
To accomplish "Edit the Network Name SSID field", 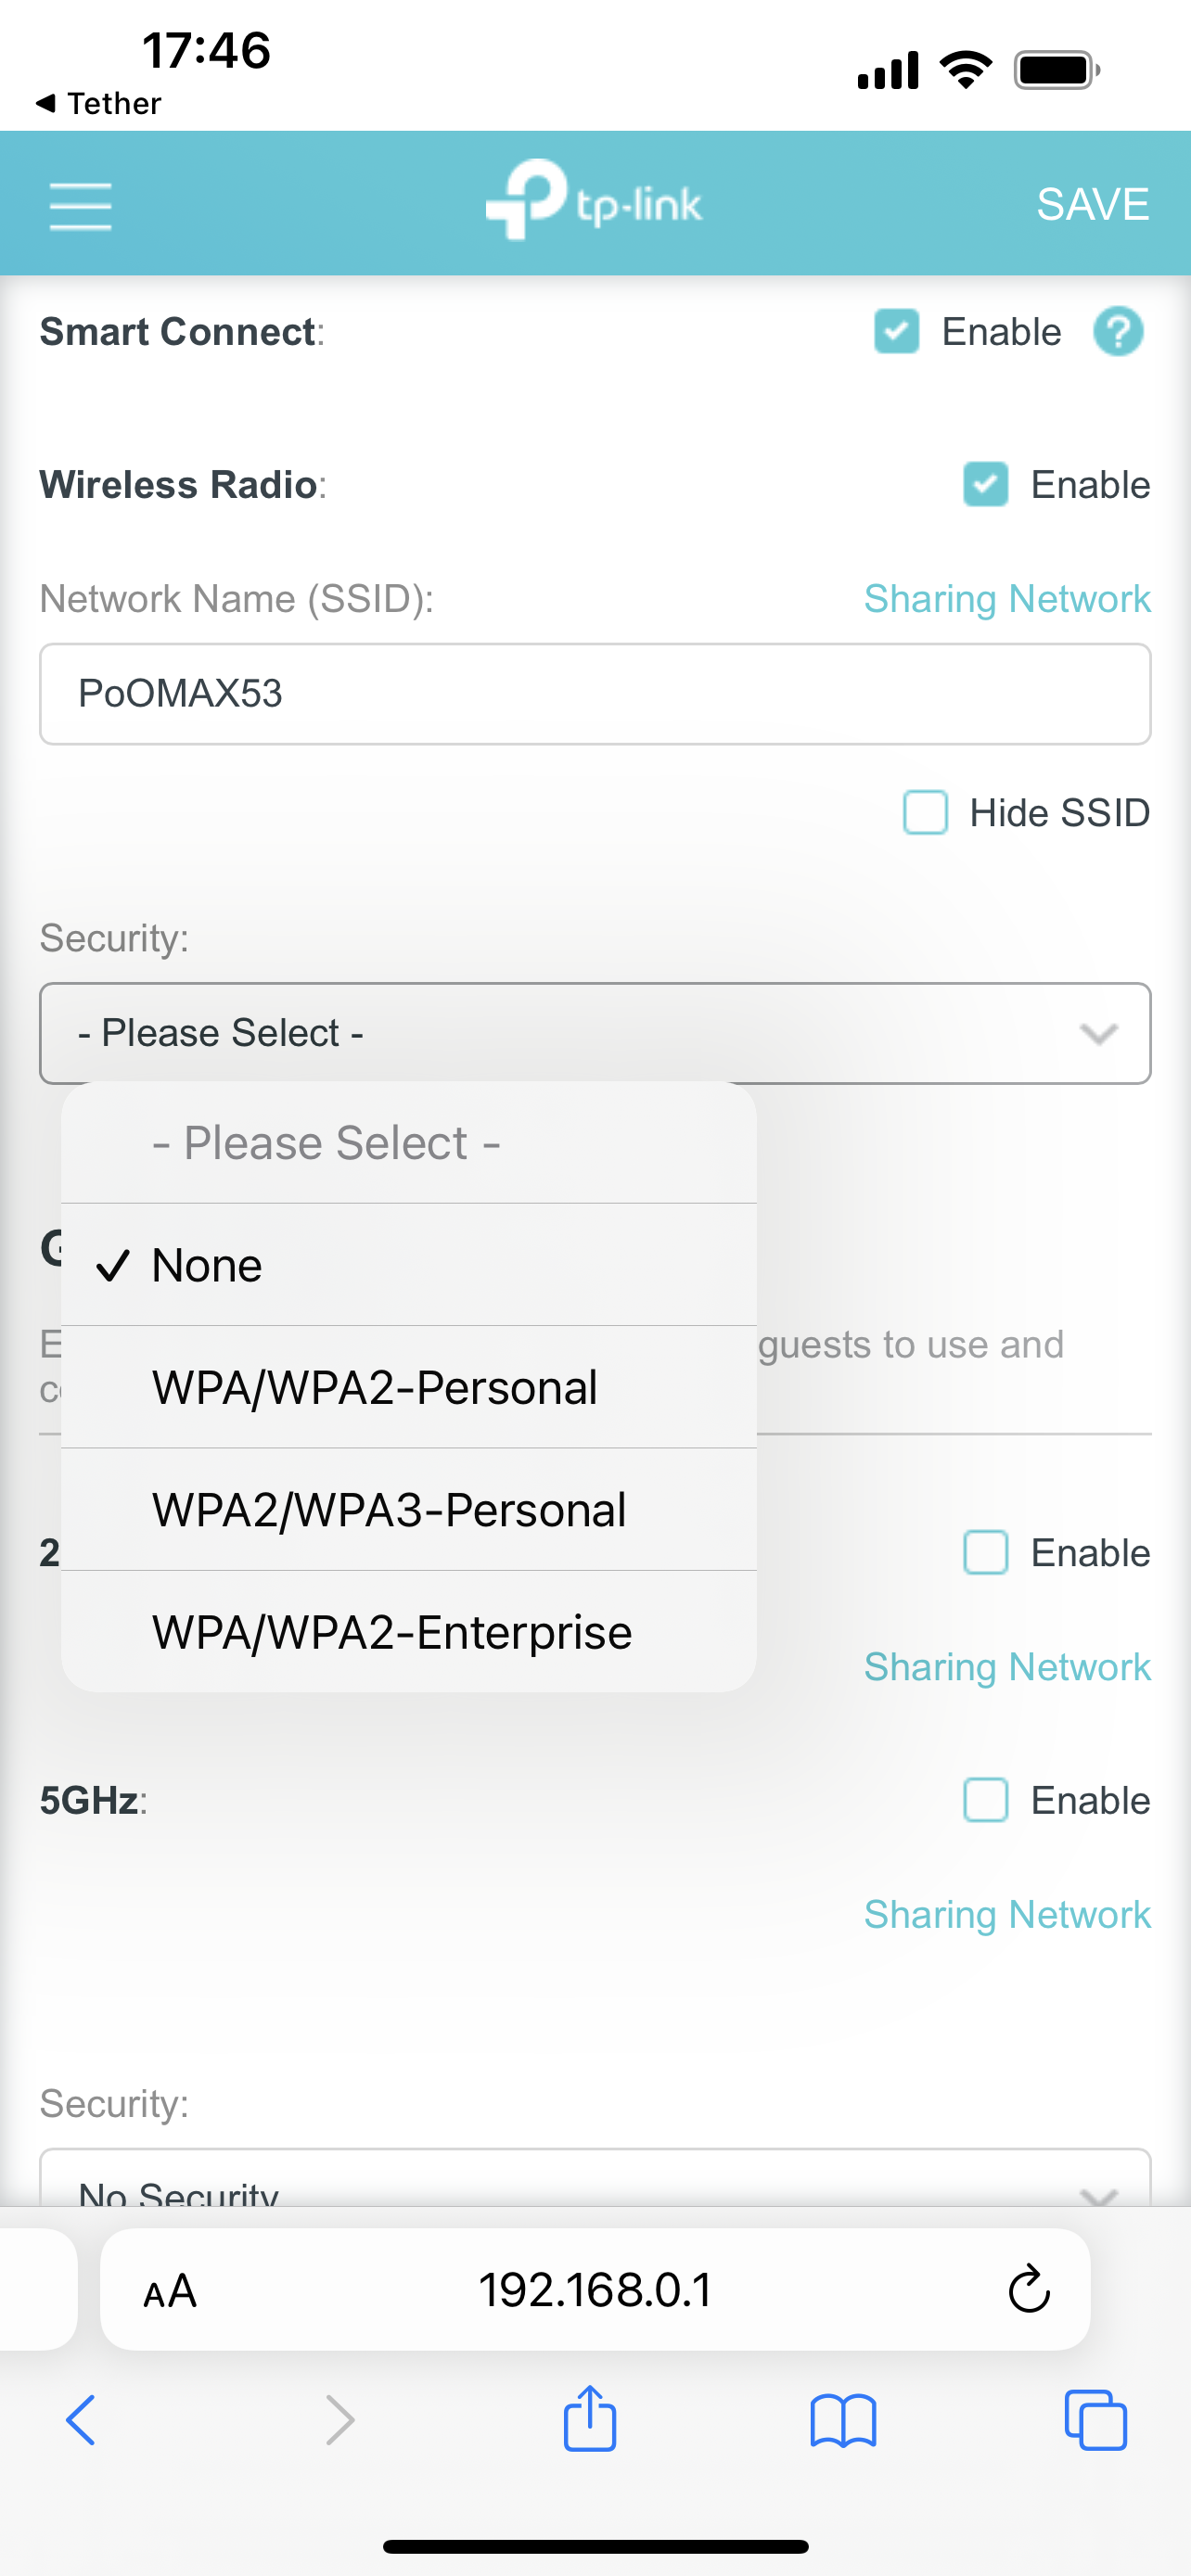I will (595, 694).
